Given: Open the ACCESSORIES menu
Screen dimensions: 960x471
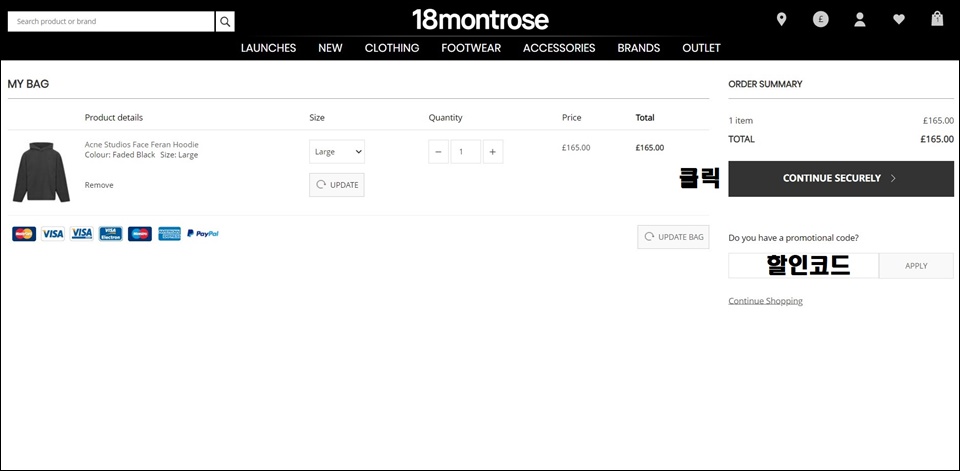Looking at the screenshot, I should (559, 48).
